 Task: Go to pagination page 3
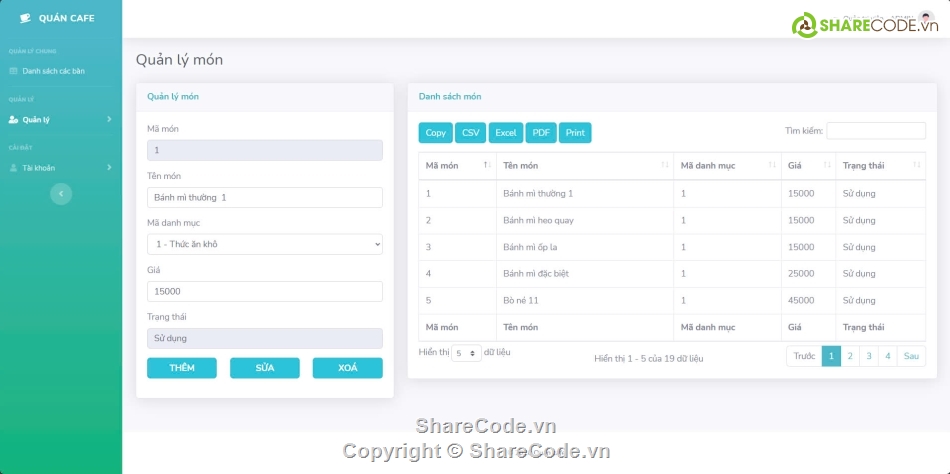(869, 356)
